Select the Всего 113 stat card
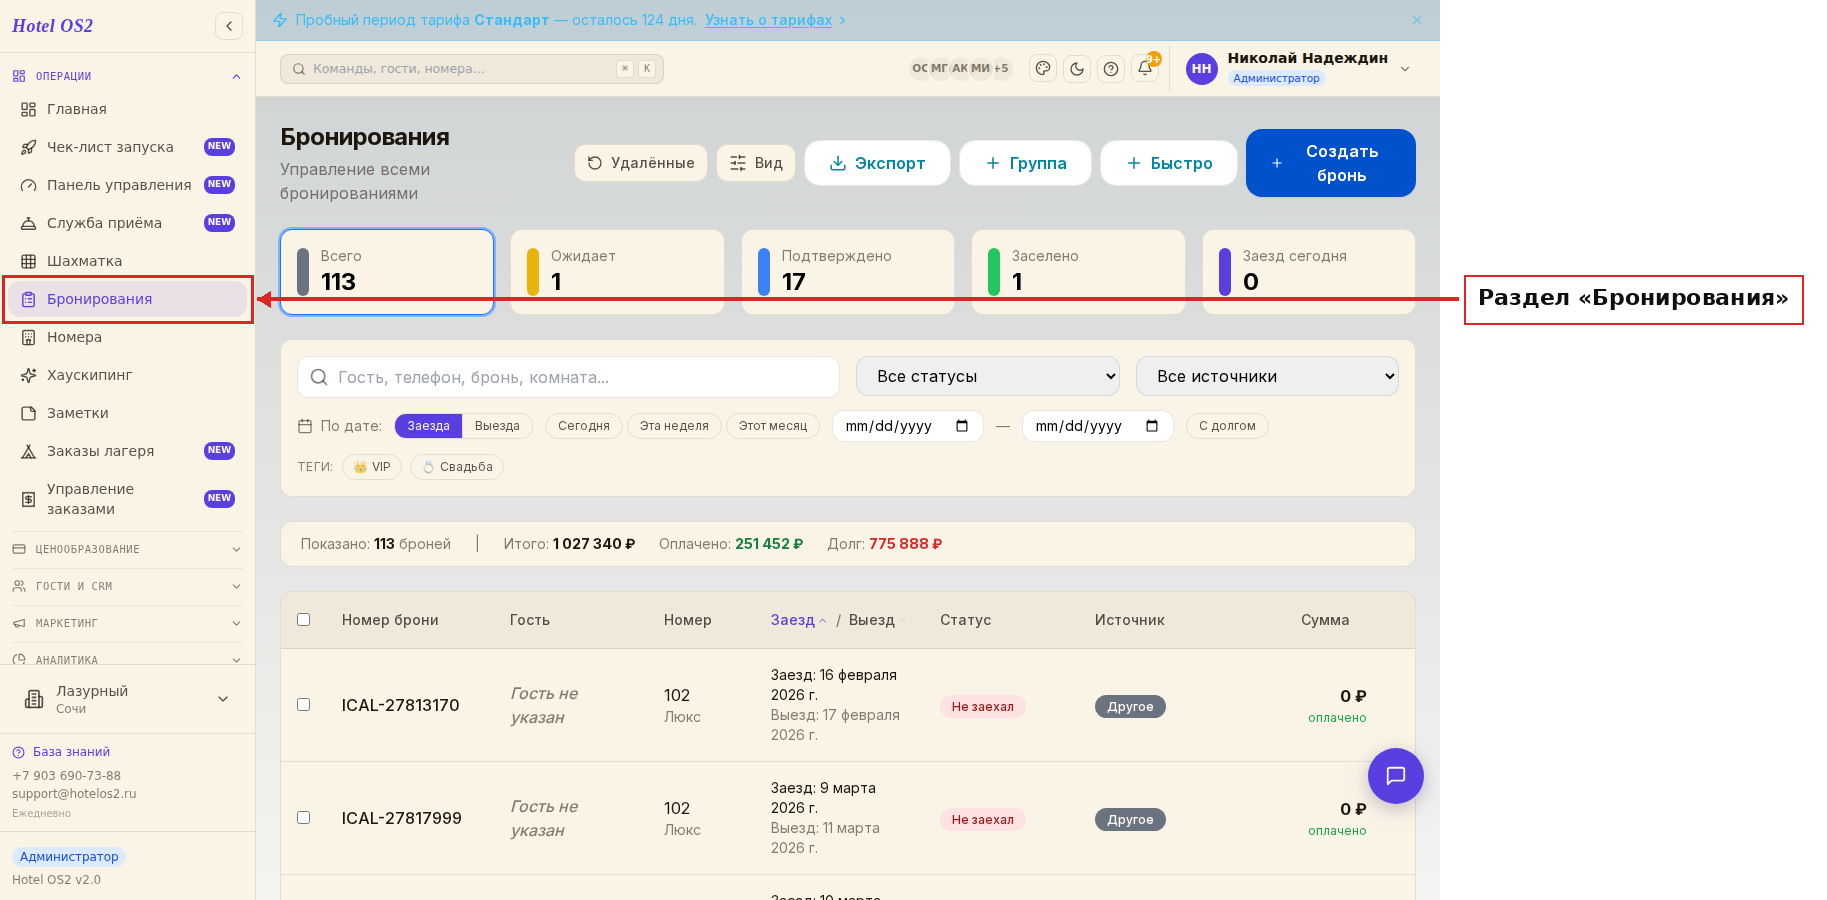This screenshot has height=900, width=1827. pyautogui.click(x=387, y=272)
